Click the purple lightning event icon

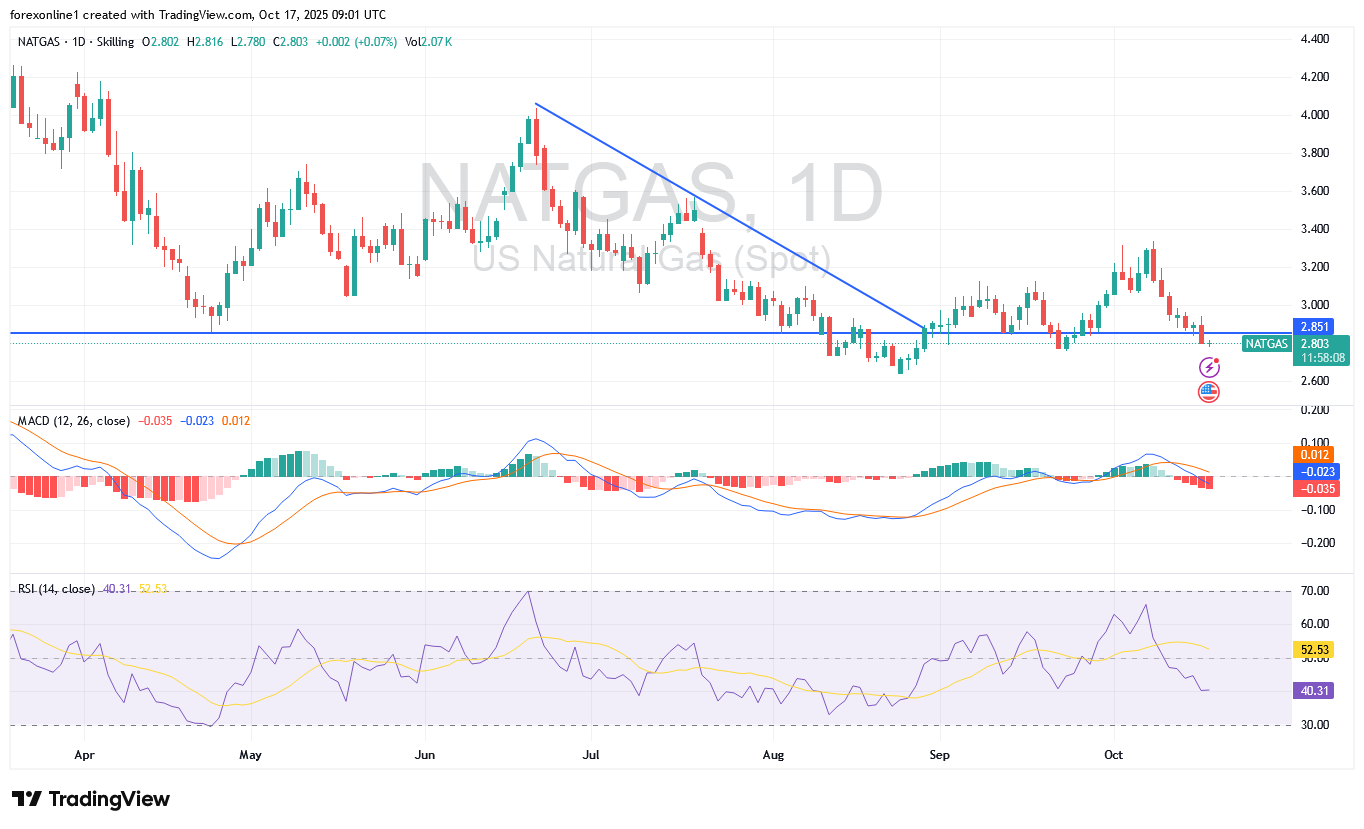1208,367
